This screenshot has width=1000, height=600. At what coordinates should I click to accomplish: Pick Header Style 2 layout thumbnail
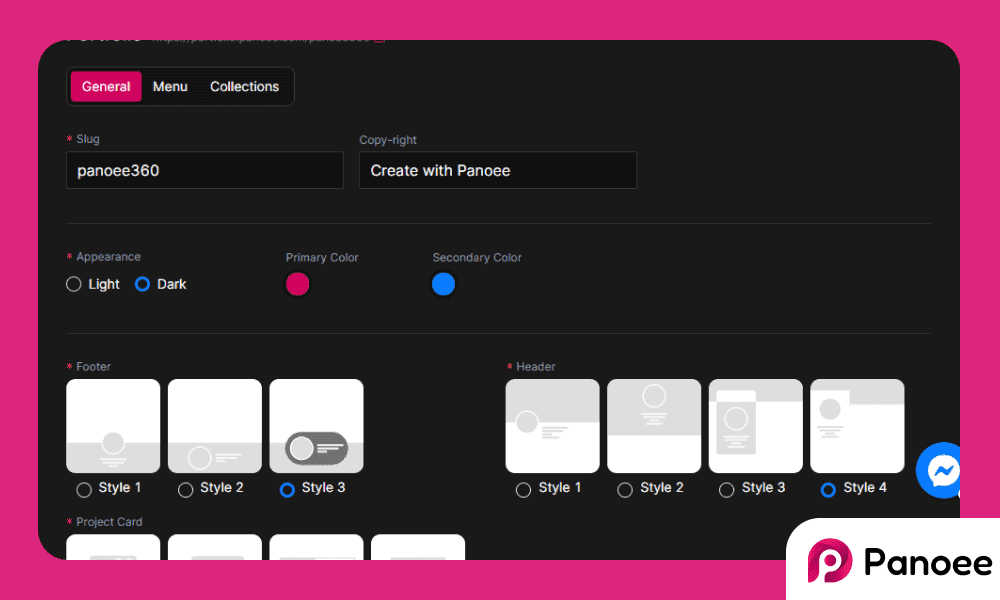(654, 426)
